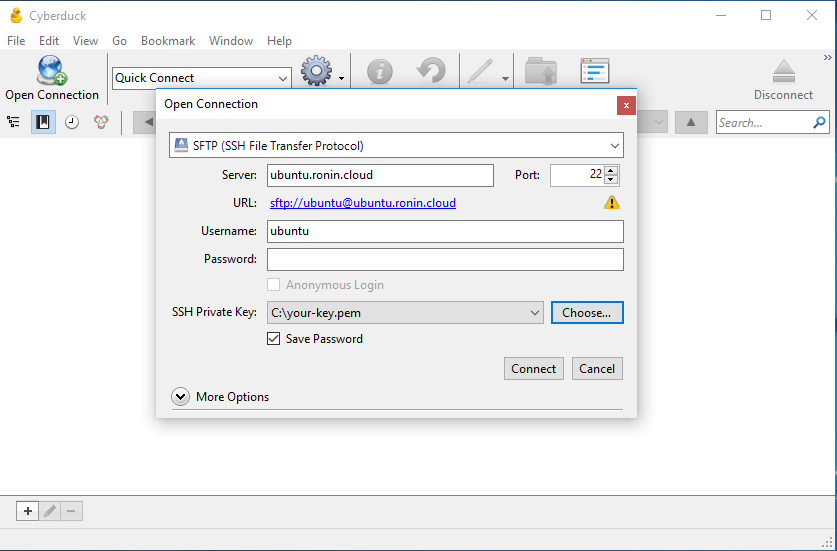Open the gear Action dropdown arrow
This screenshot has width=837, height=551.
tap(341, 79)
